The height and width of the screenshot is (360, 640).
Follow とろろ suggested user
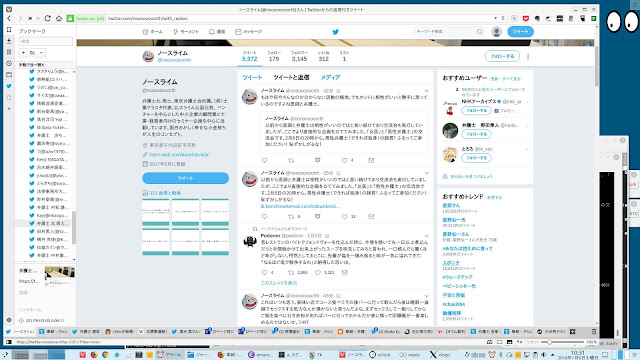[x=476, y=158]
